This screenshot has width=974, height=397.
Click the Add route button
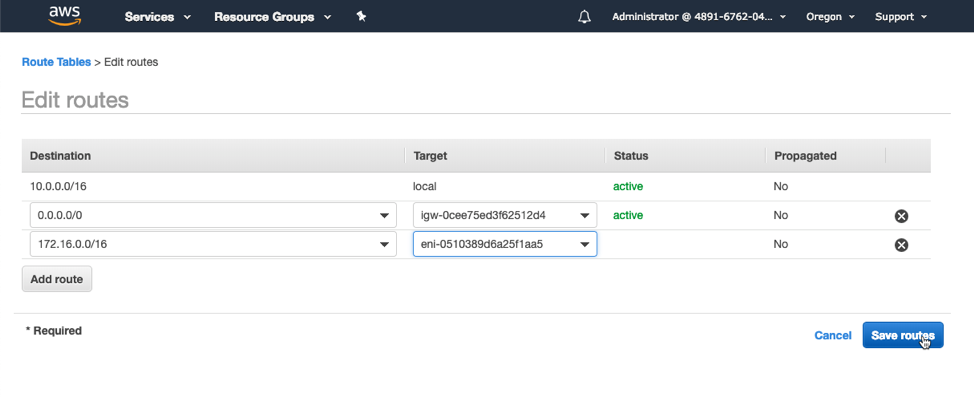[57, 279]
